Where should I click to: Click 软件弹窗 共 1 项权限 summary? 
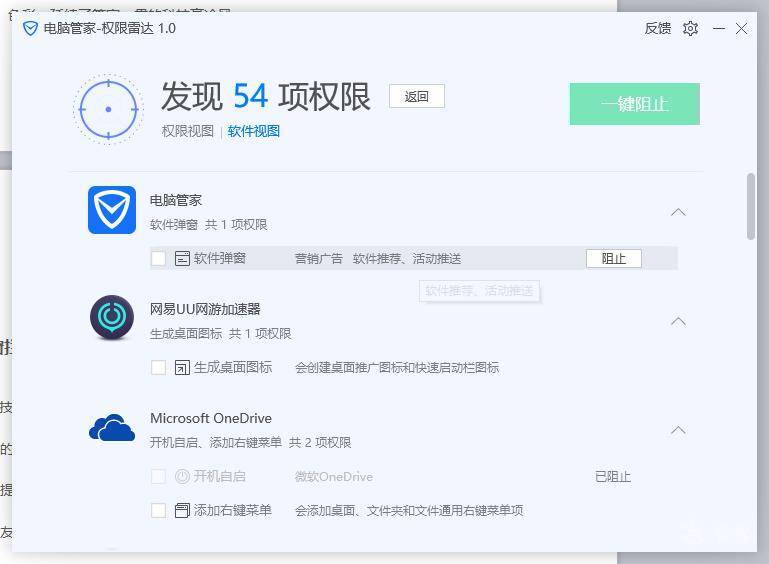(x=208, y=225)
